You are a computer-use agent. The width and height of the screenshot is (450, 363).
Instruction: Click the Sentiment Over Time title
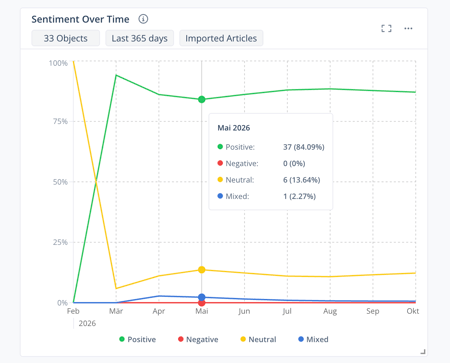[x=80, y=19]
